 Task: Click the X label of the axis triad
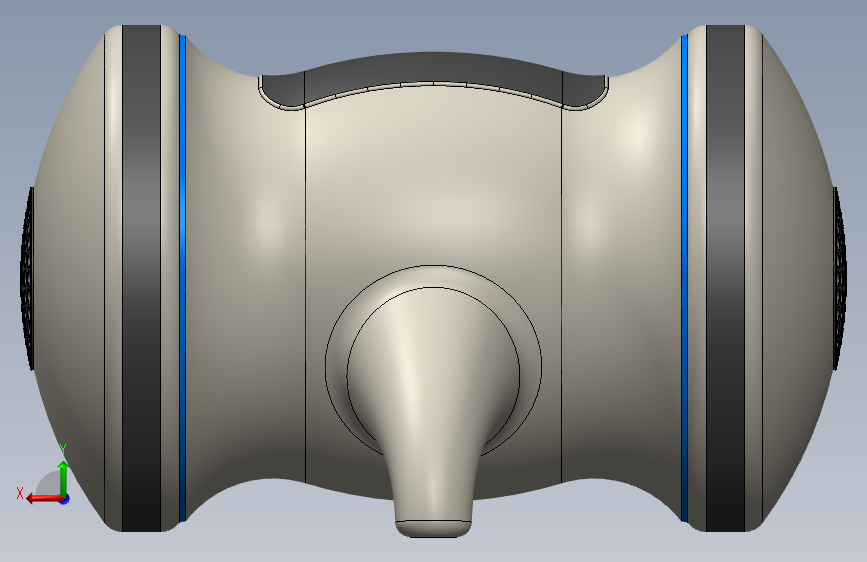pyautogui.click(x=20, y=493)
